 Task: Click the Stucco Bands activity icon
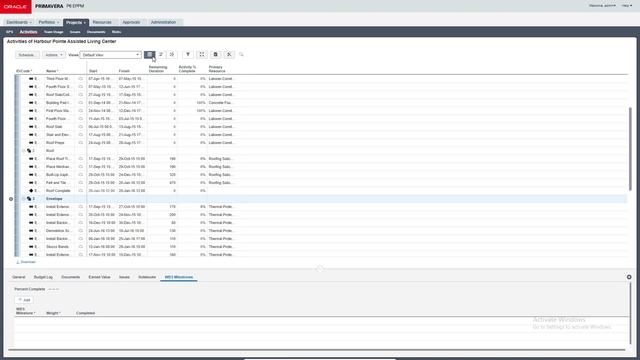click(31, 247)
